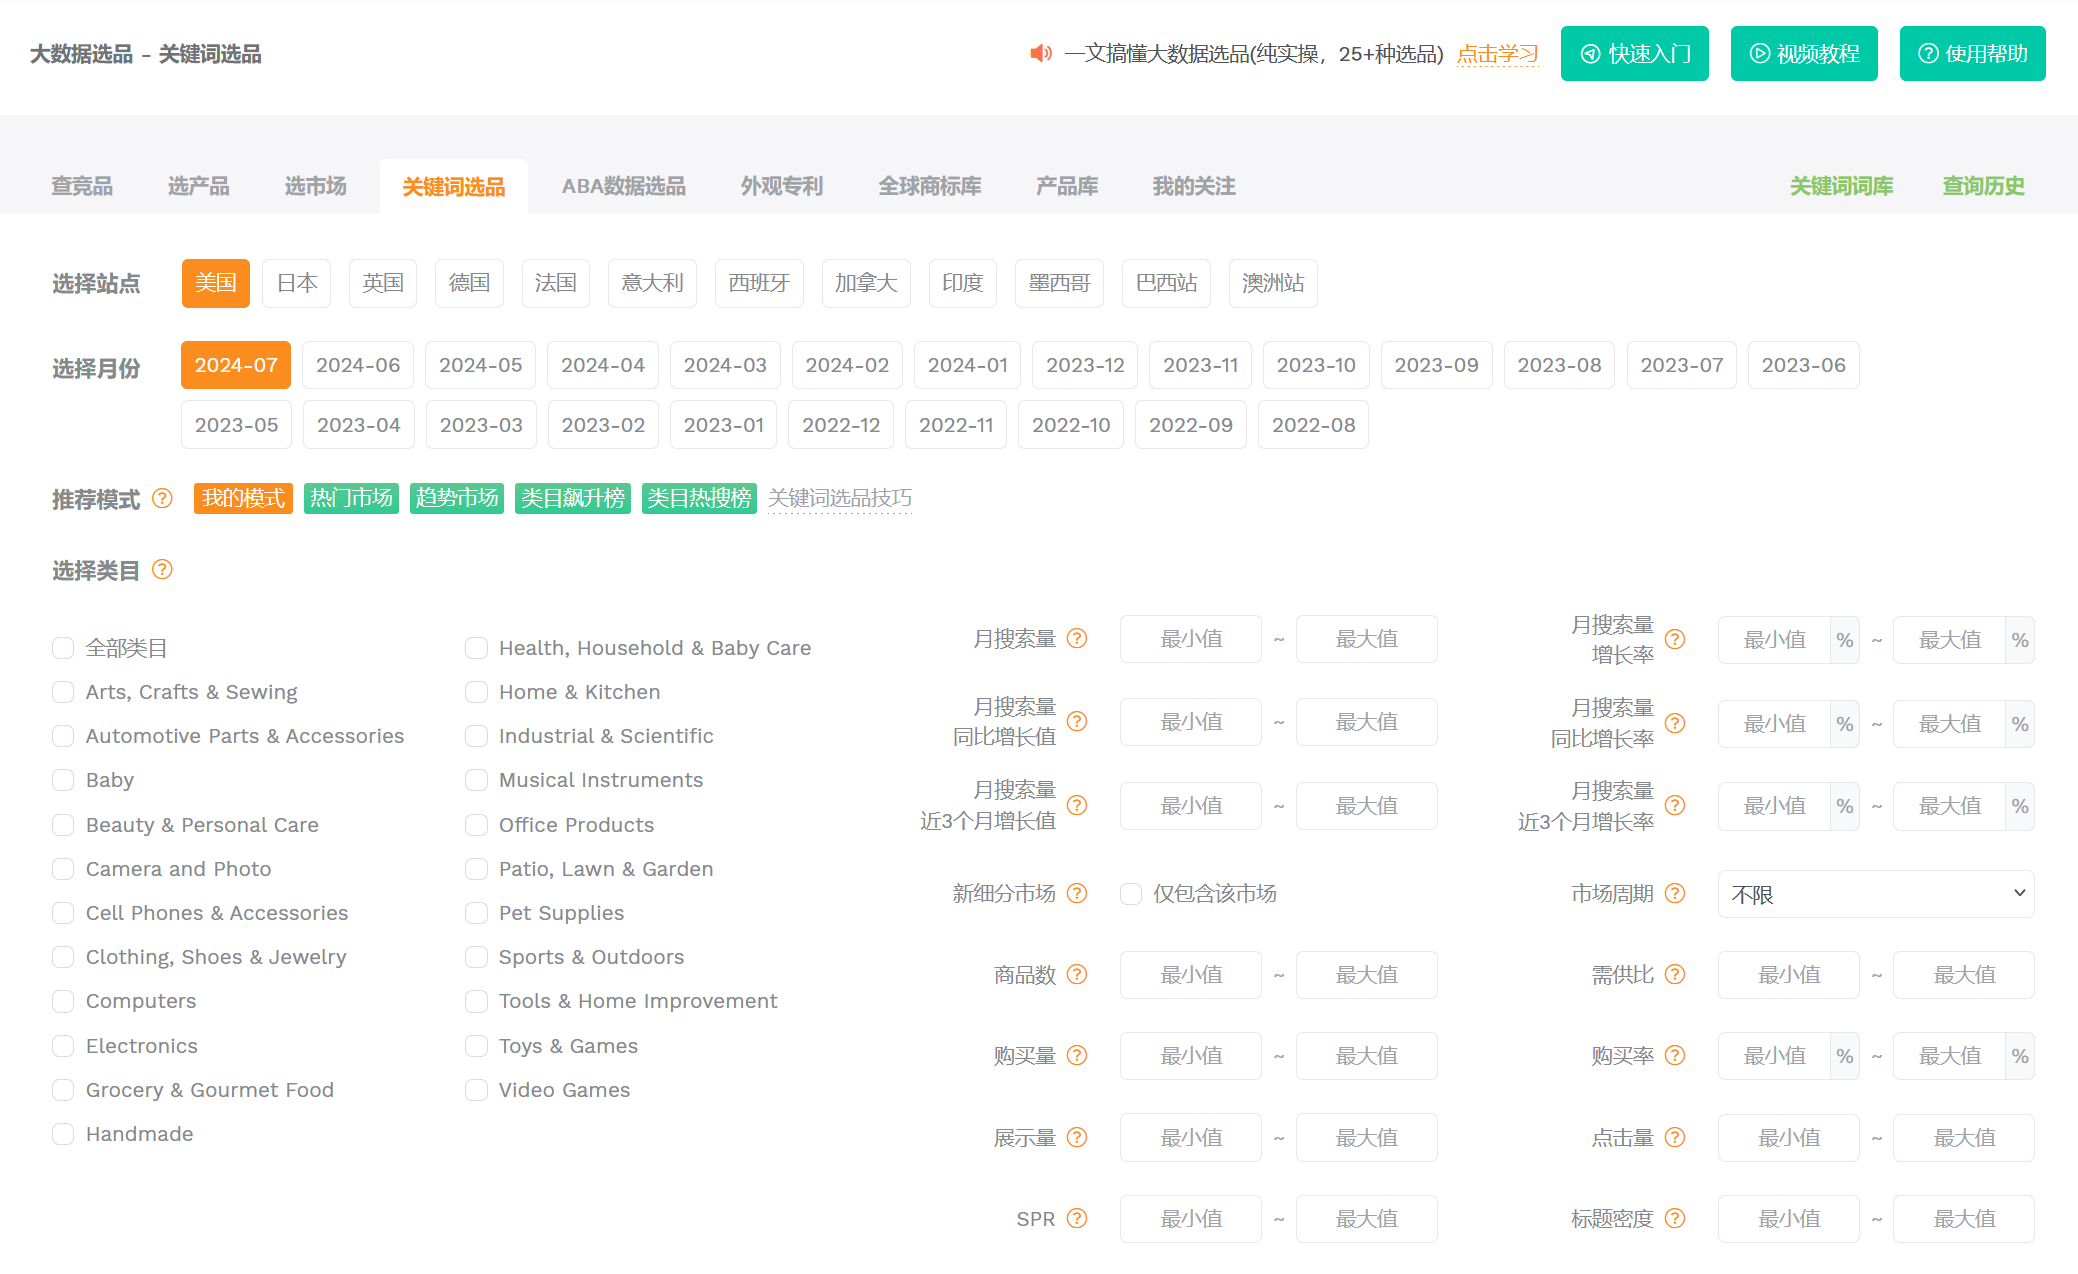
Task: Check the 全部类目 checkbox
Action: click(x=63, y=648)
